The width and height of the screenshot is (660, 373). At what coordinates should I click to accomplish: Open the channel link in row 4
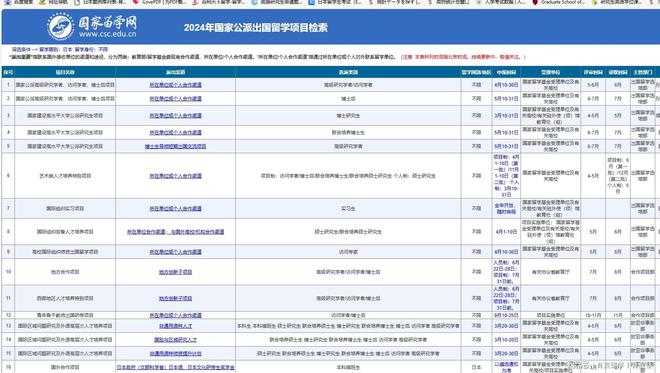pyautogui.click(x=175, y=133)
